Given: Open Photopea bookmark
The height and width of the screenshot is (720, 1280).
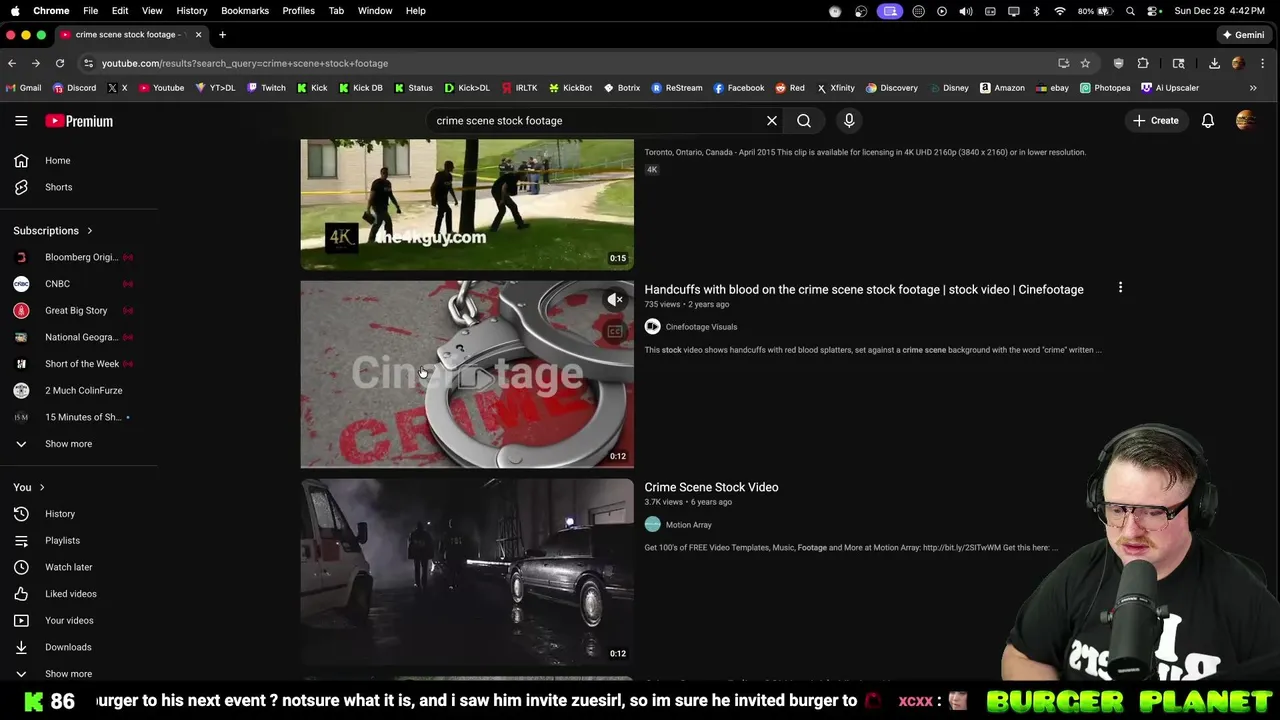Looking at the screenshot, I should (1105, 88).
